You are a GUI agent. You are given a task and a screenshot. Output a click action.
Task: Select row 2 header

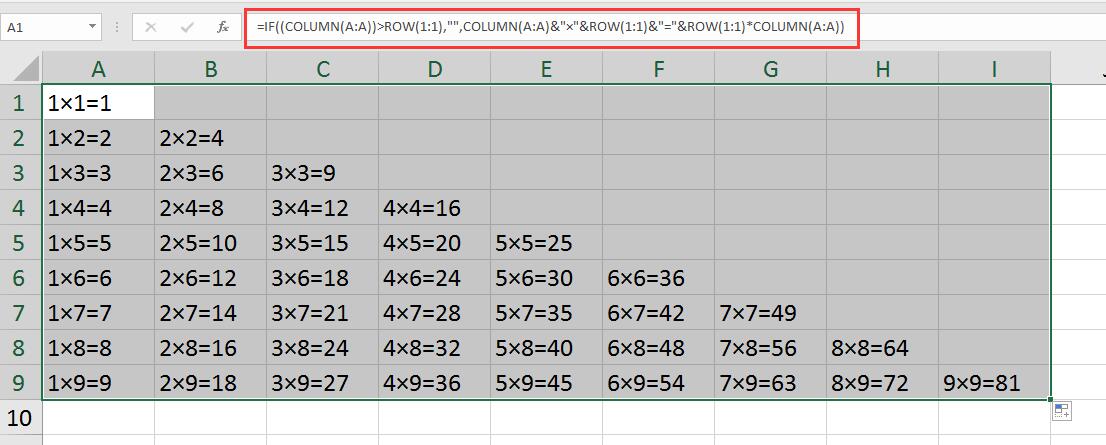(20, 138)
